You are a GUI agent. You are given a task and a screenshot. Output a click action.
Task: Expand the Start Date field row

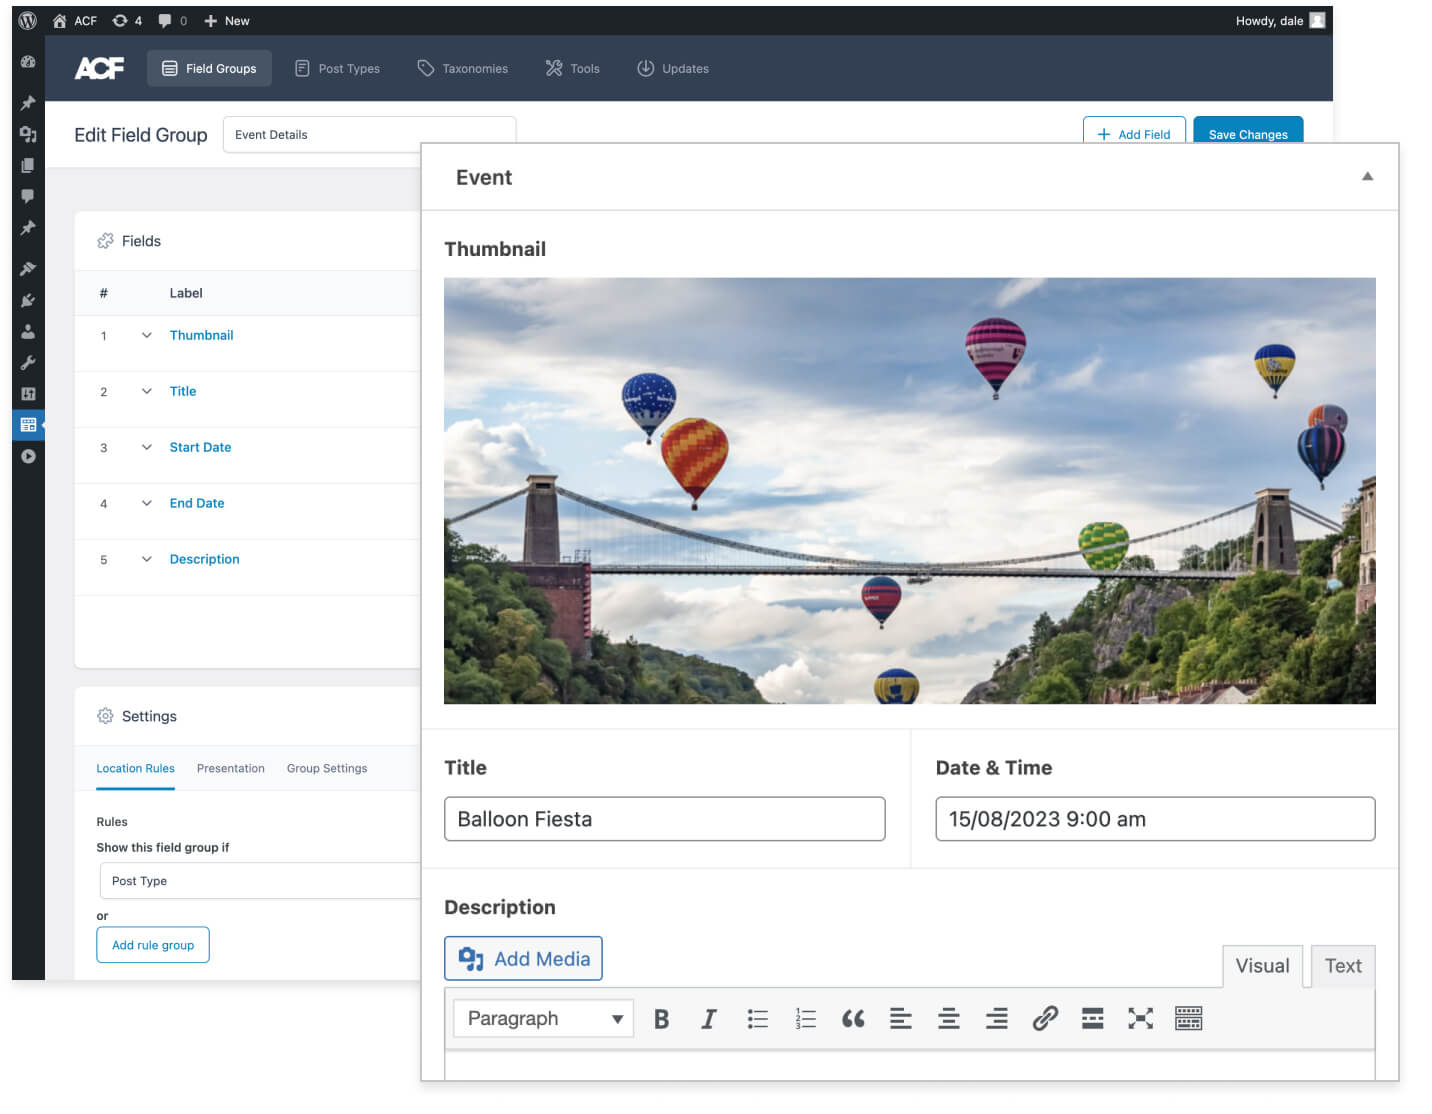pyautogui.click(x=147, y=447)
